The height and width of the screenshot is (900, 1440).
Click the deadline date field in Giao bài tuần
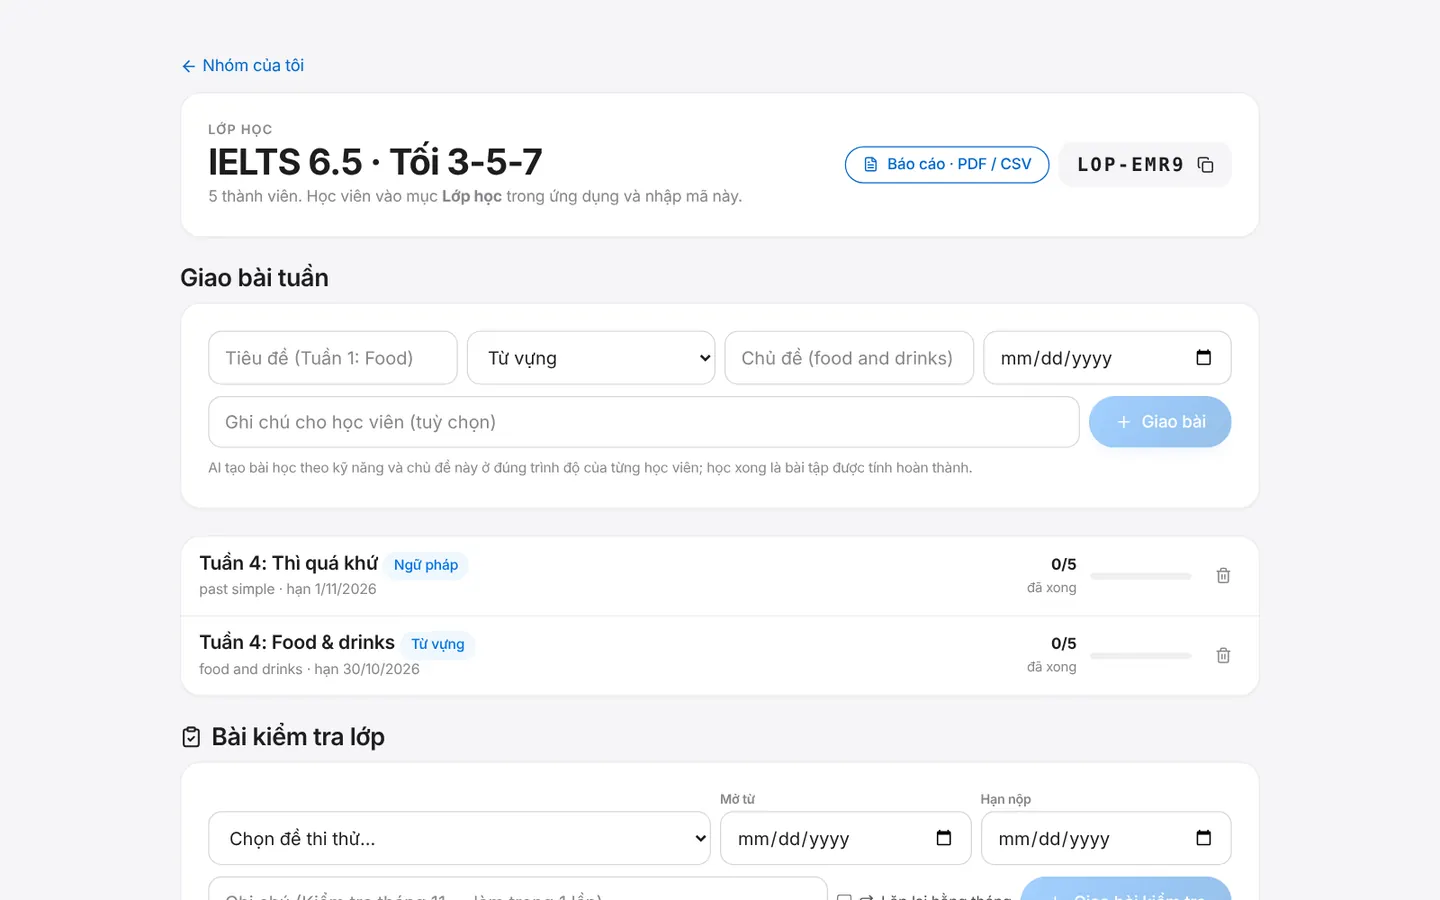click(x=1107, y=358)
